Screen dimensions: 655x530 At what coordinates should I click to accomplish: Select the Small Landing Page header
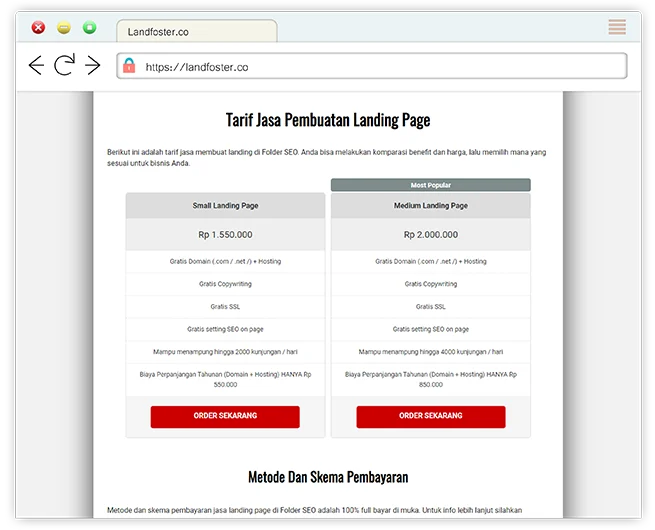(x=225, y=206)
